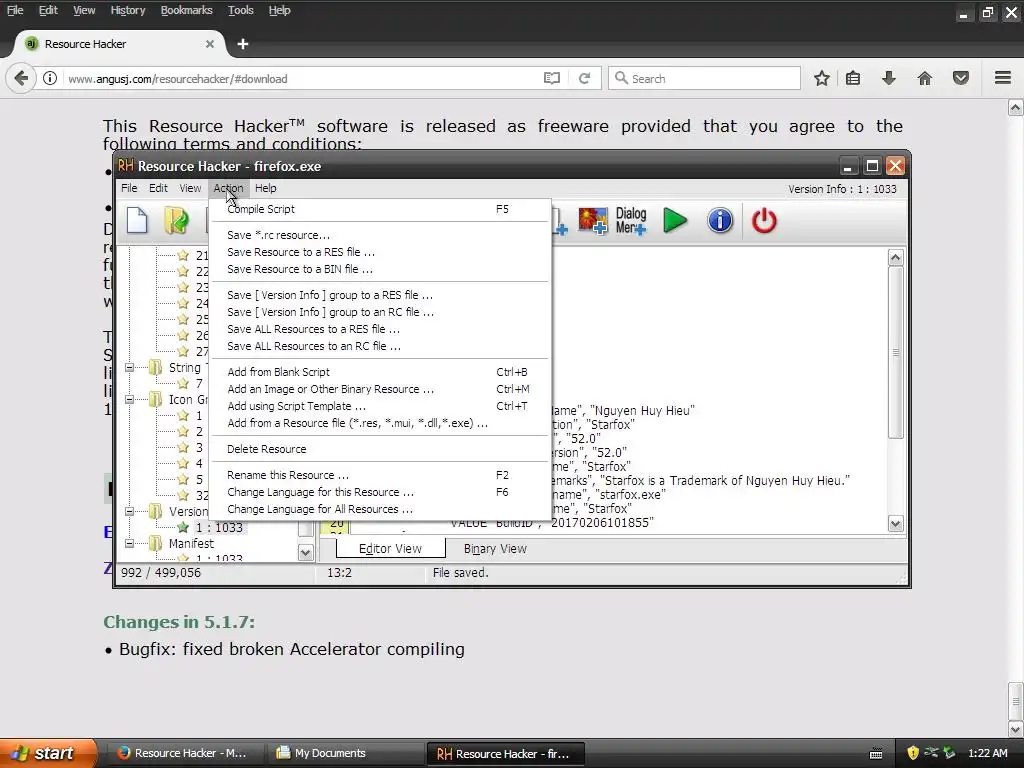This screenshot has height=768, width=1024.
Task: Choose Change Language for All Resources
Action: (x=379, y=509)
